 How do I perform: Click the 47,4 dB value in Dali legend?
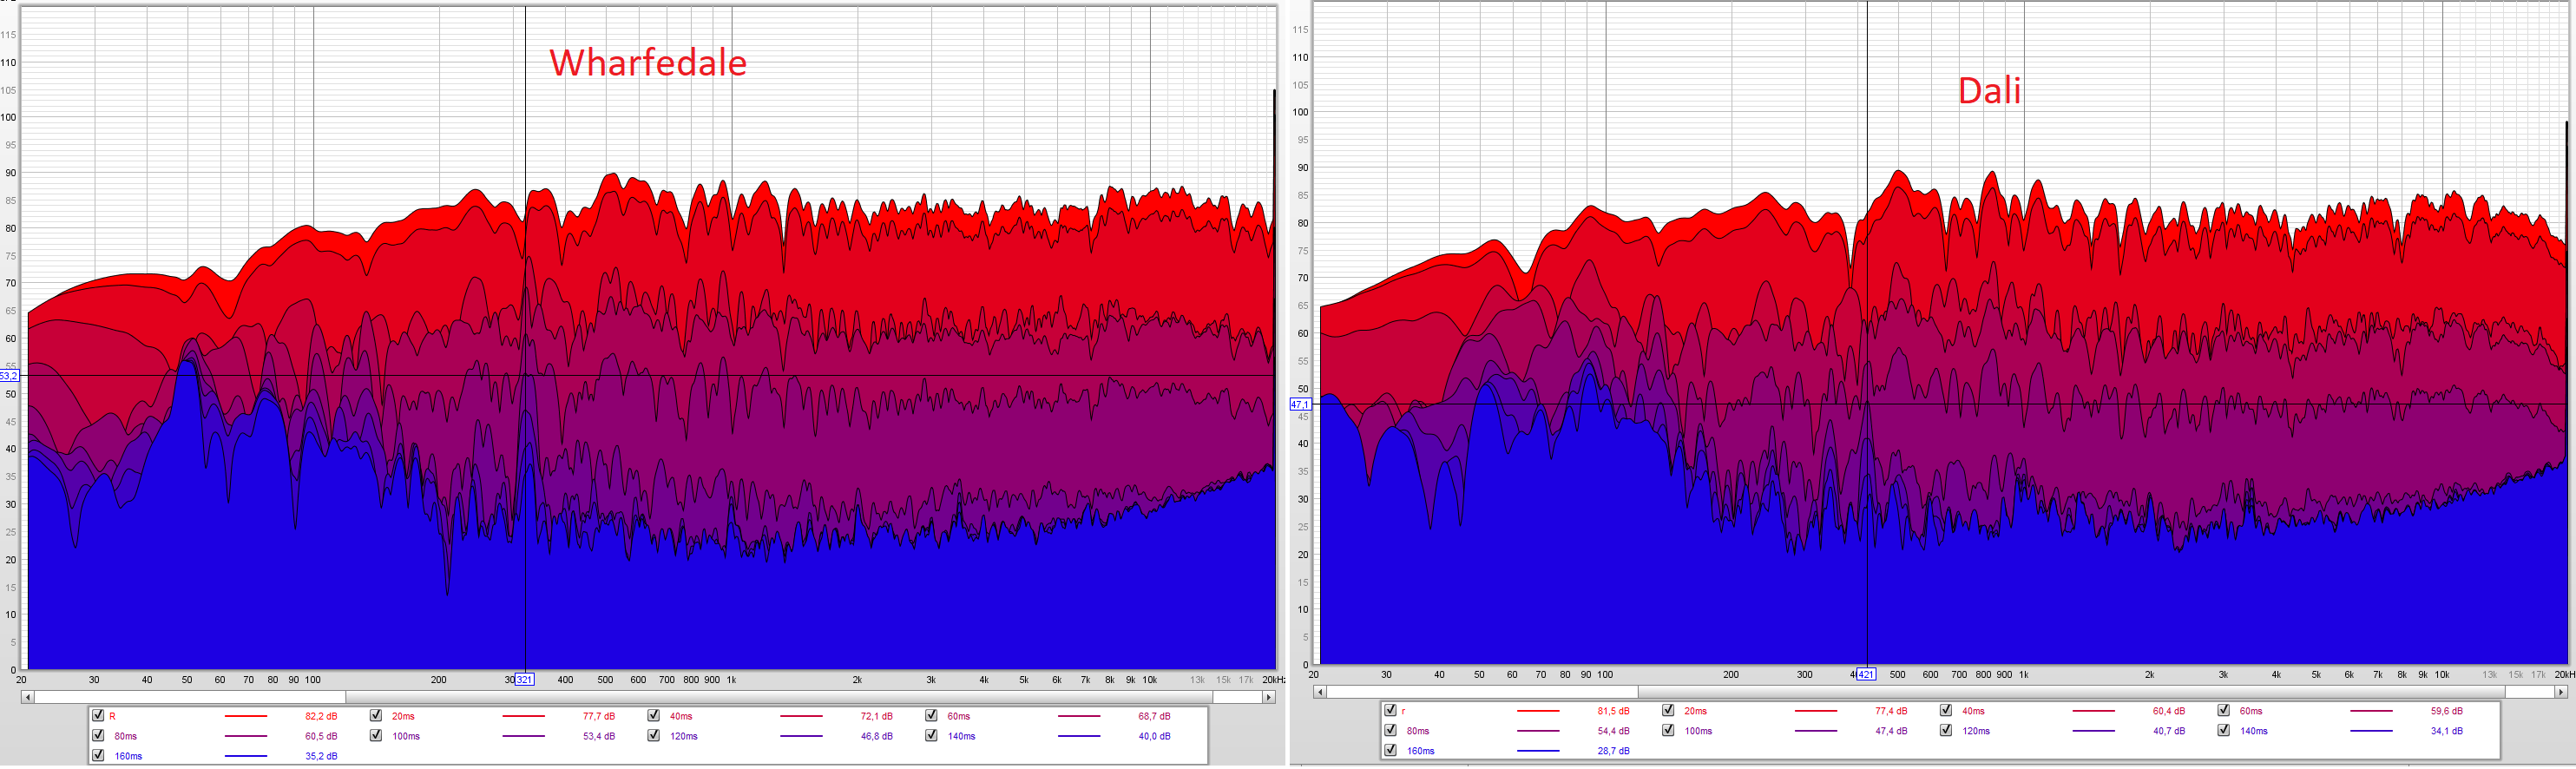(1891, 731)
